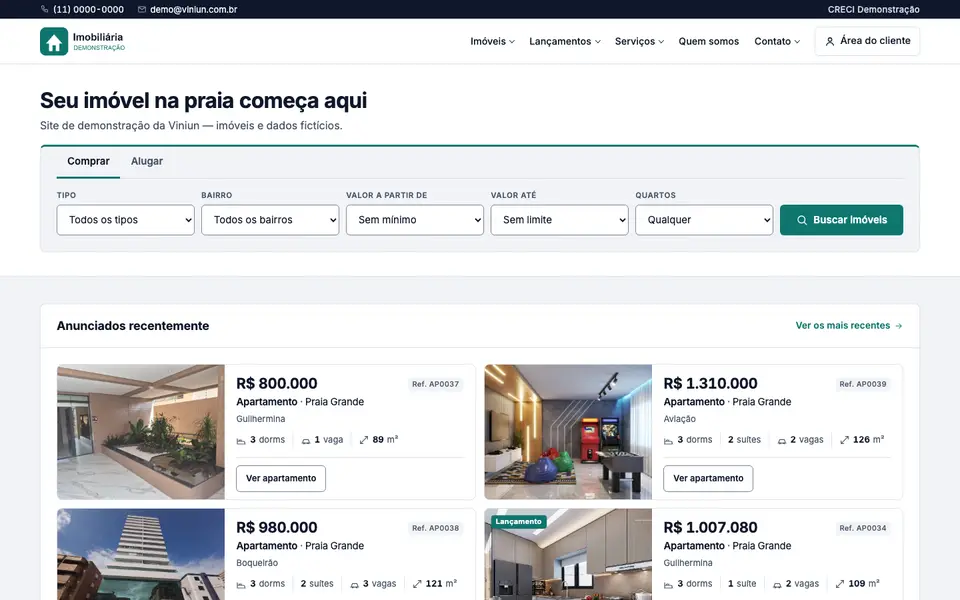Click area icon beside 126 m² for AP0039
Image resolution: width=960 pixels, height=600 pixels.
pyautogui.click(x=844, y=440)
